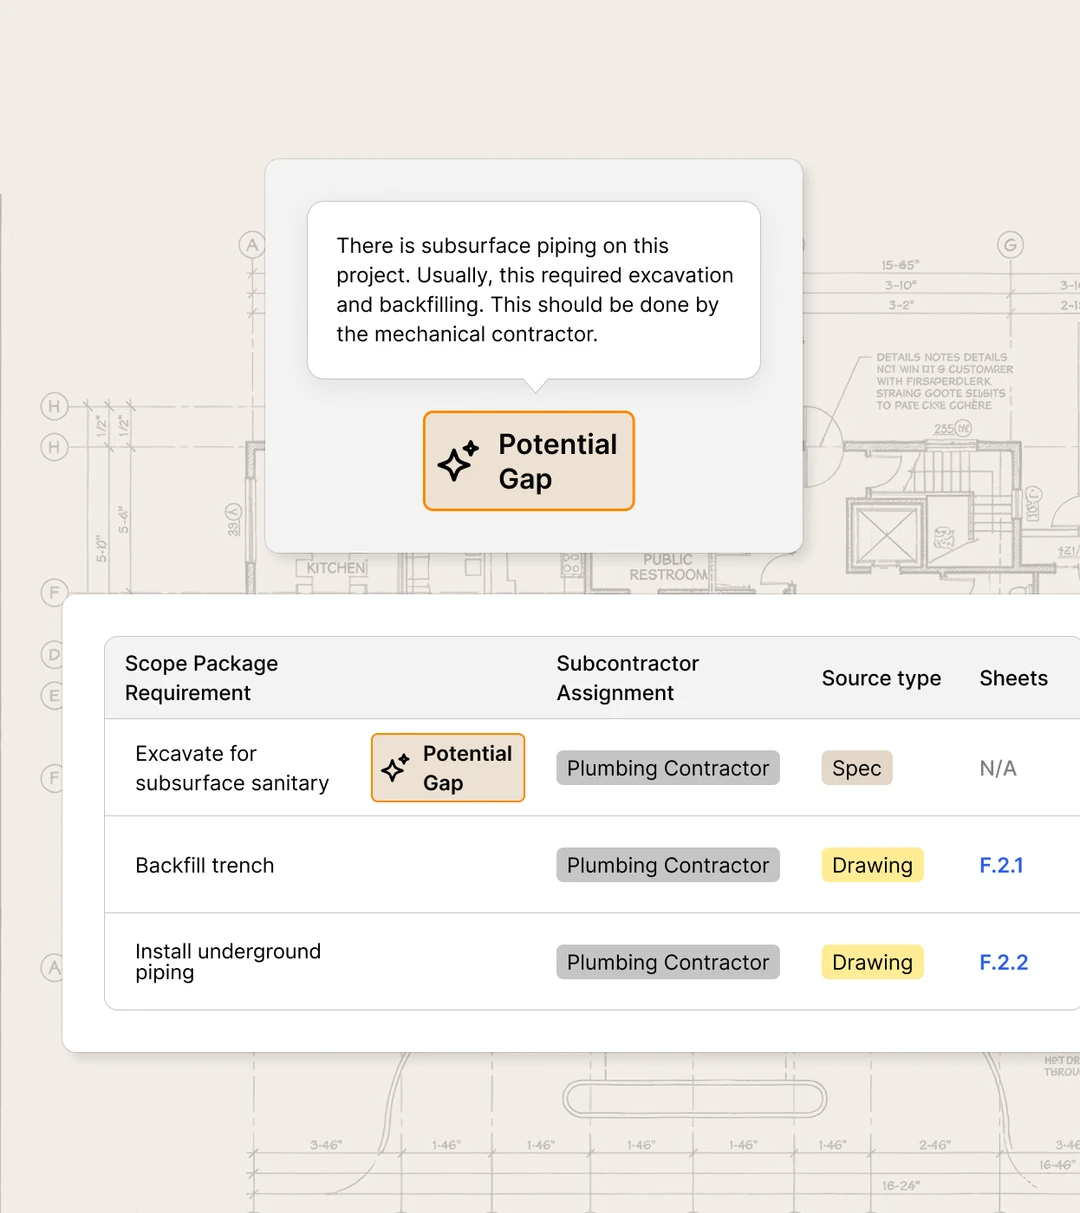The width and height of the screenshot is (1080, 1213).
Task: Click the N/A sheets entry on the Excavate row
Action: pyautogui.click(x=998, y=768)
